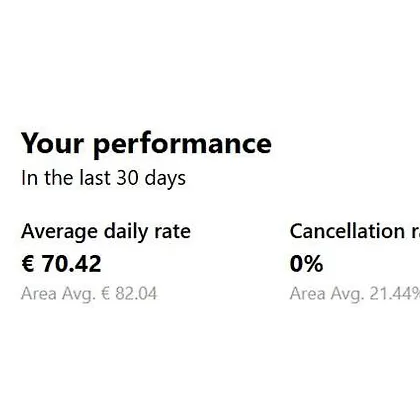Image resolution: width=420 pixels, height=420 pixels.
Task: Select the 82.04 area average figure
Action: 136,294
